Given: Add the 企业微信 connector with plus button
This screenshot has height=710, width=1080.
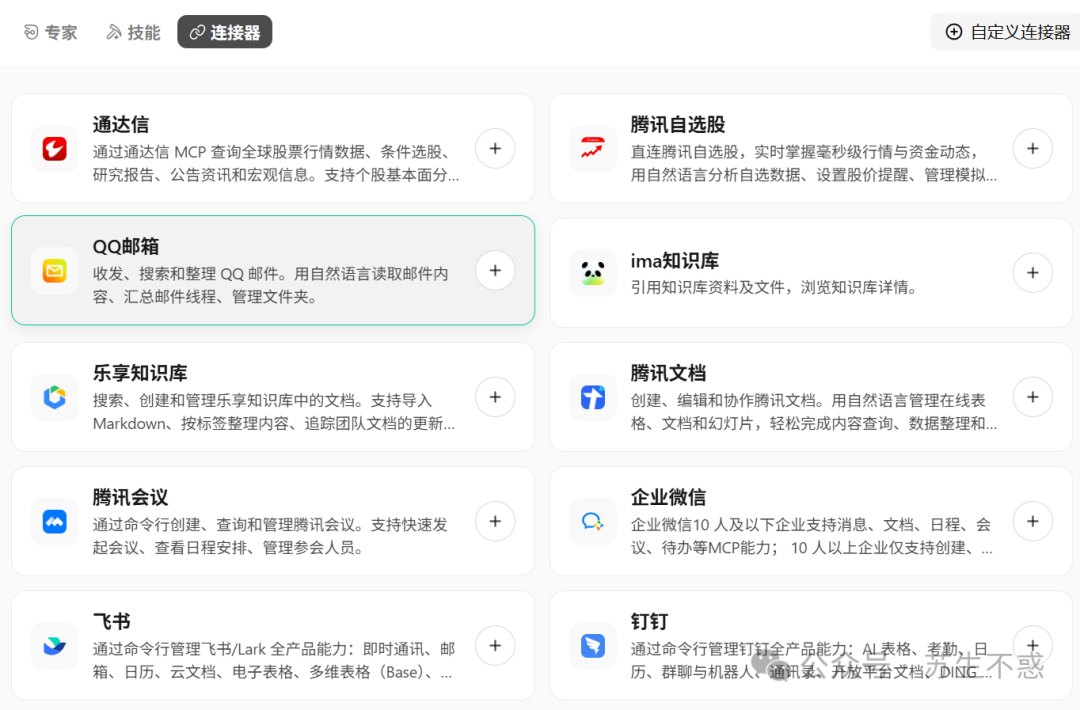Looking at the screenshot, I should point(1032,521).
